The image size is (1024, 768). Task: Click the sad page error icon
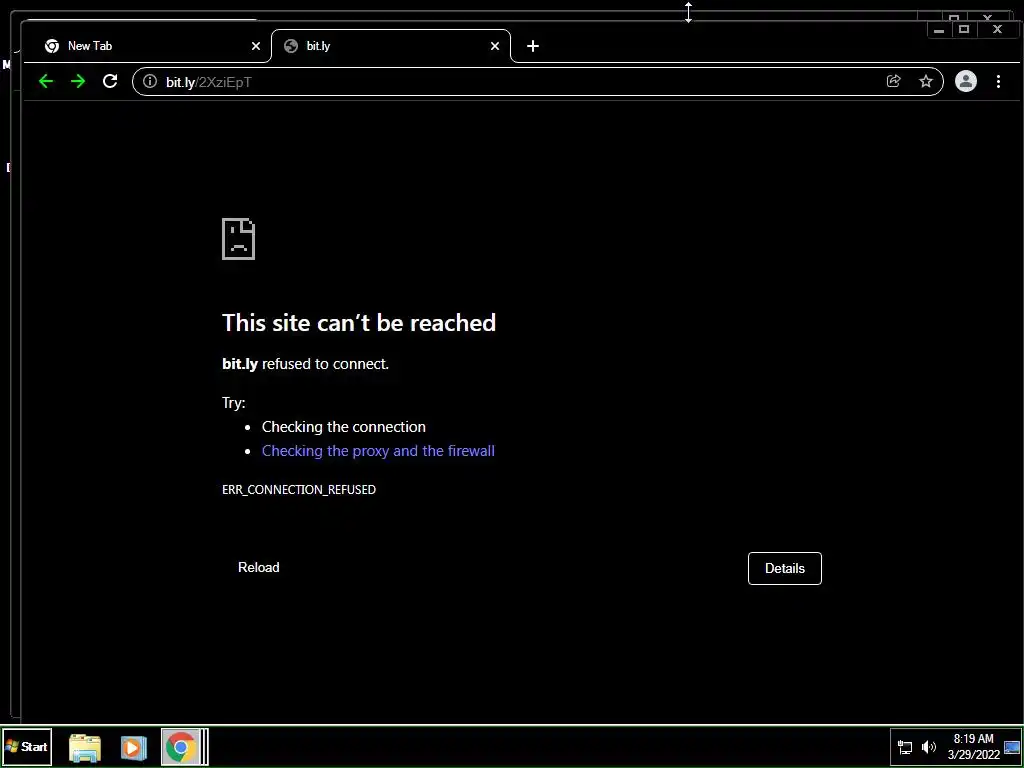point(238,239)
